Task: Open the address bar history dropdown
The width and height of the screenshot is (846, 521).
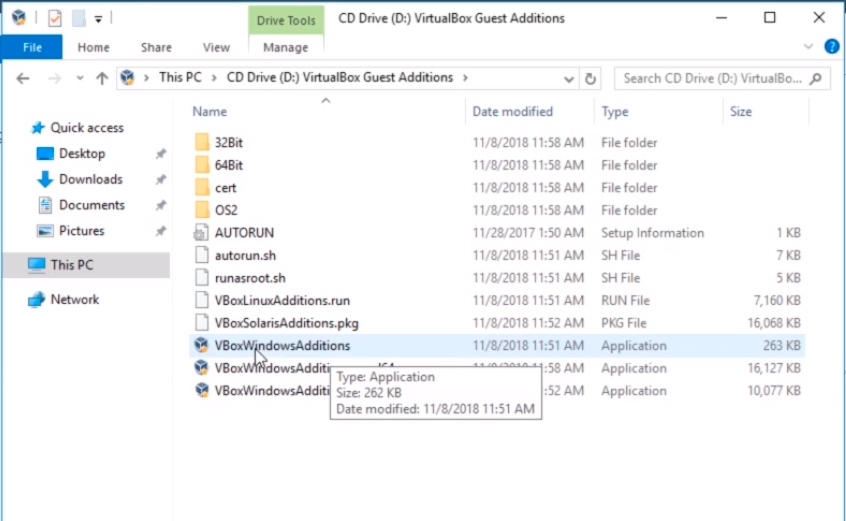Action: point(569,79)
